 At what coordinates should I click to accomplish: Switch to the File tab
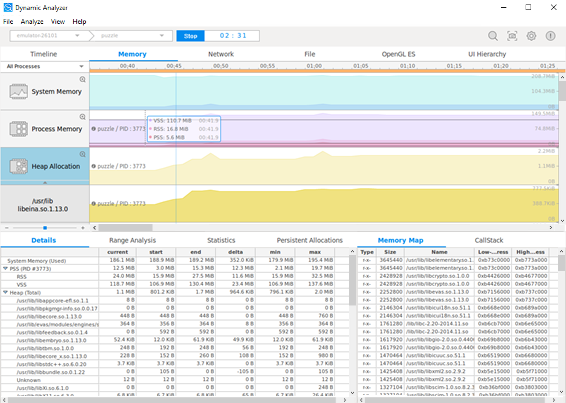[x=310, y=54]
